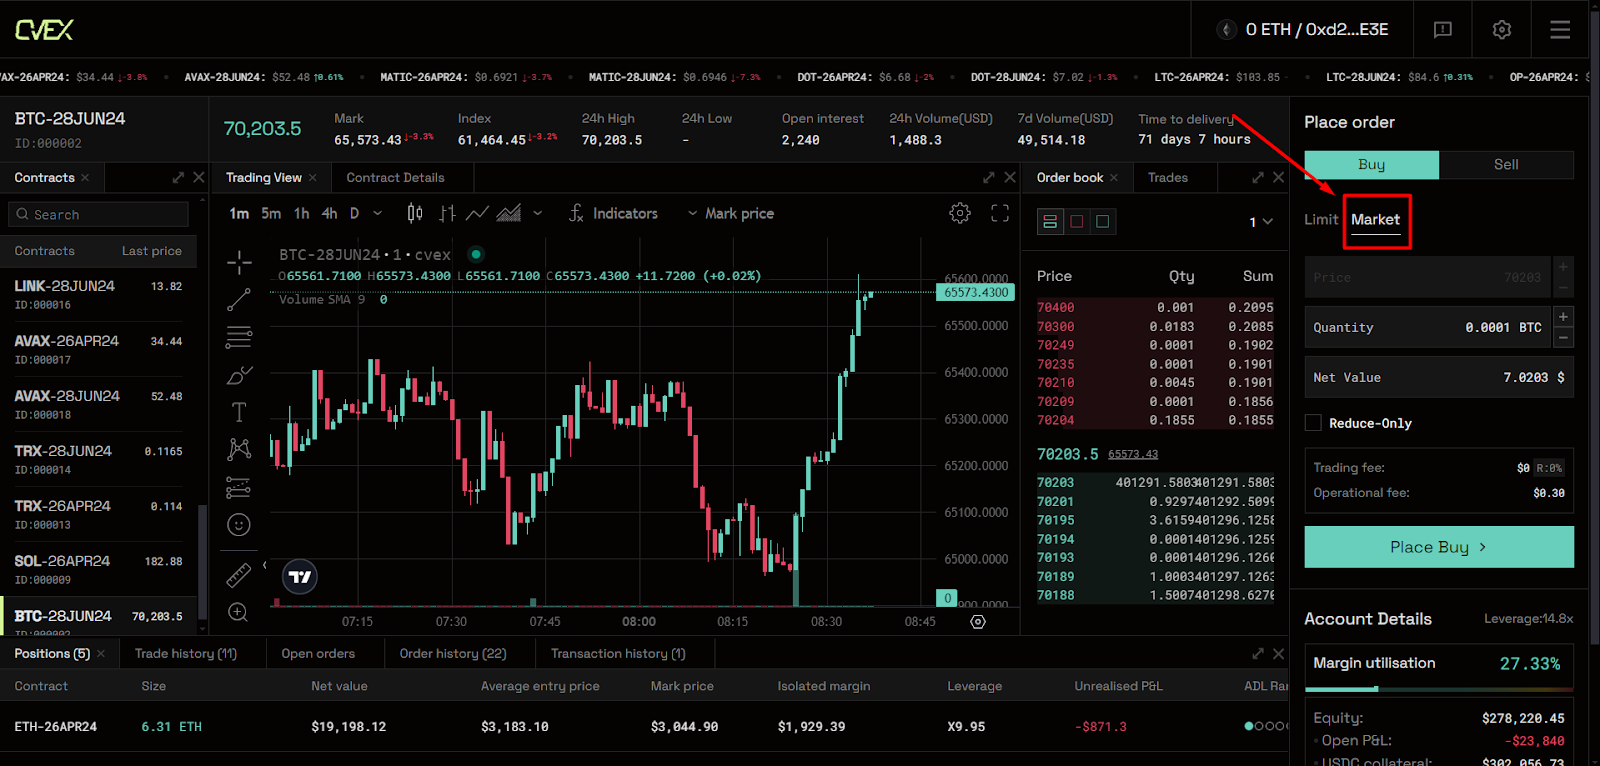Select the Limit order type
The width and height of the screenshot is (1600, 766).
pyautogui.click(x=1320, y=220)
